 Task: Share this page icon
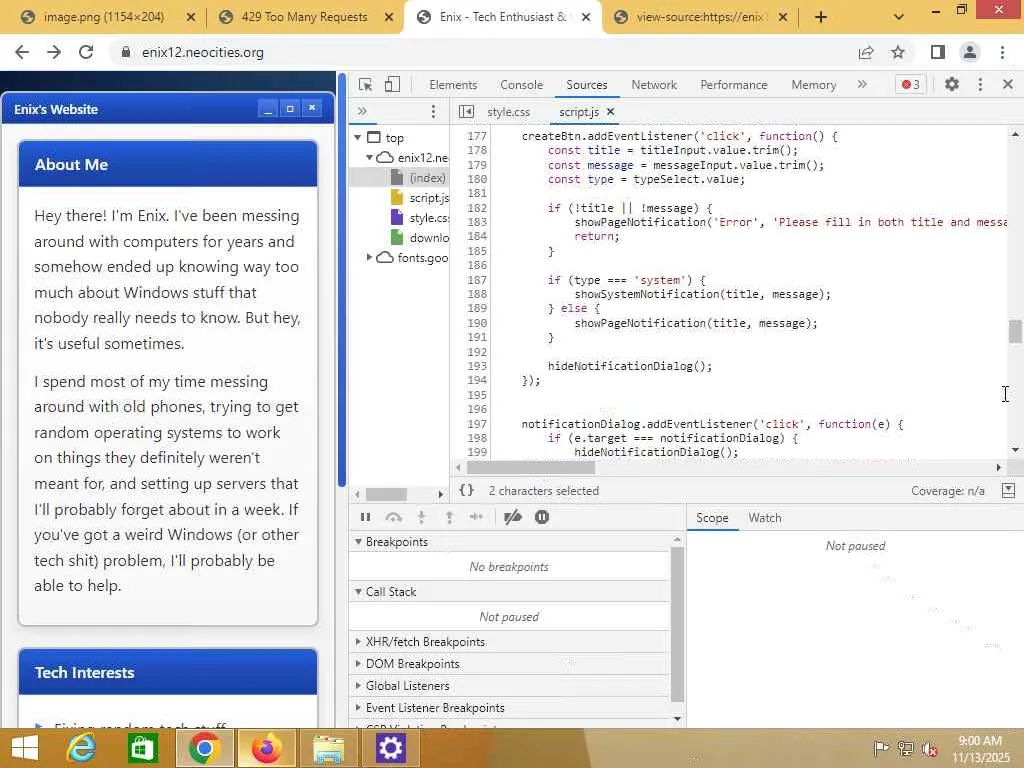866,52
